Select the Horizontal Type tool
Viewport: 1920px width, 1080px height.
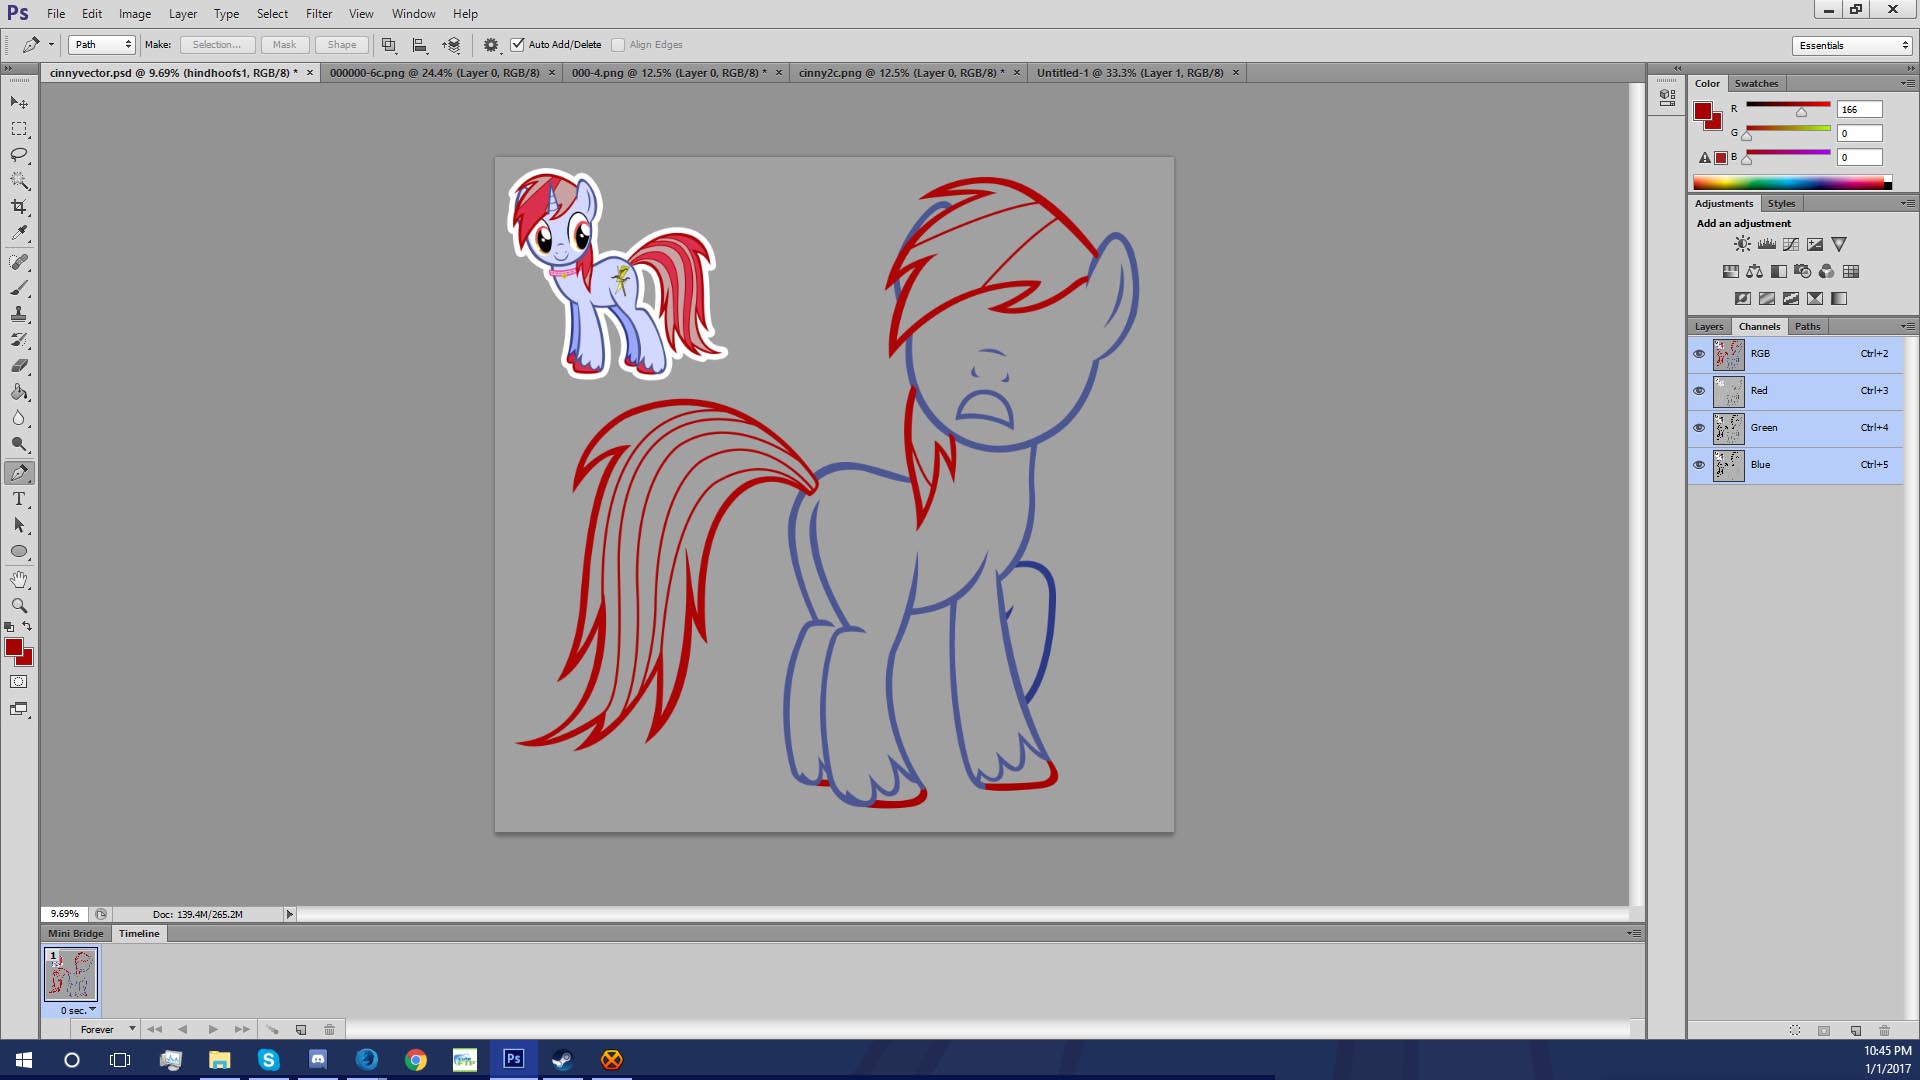click(x=19, y=499)
